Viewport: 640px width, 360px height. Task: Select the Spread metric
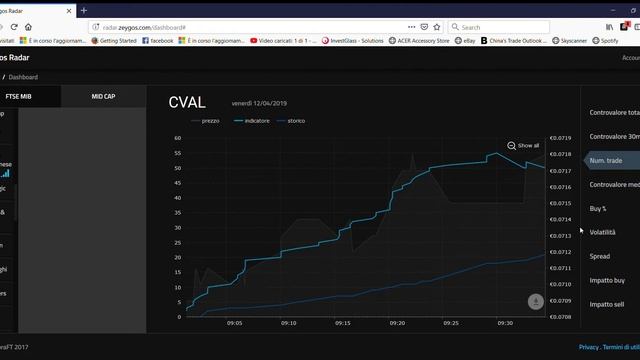[x=600, y=256]
